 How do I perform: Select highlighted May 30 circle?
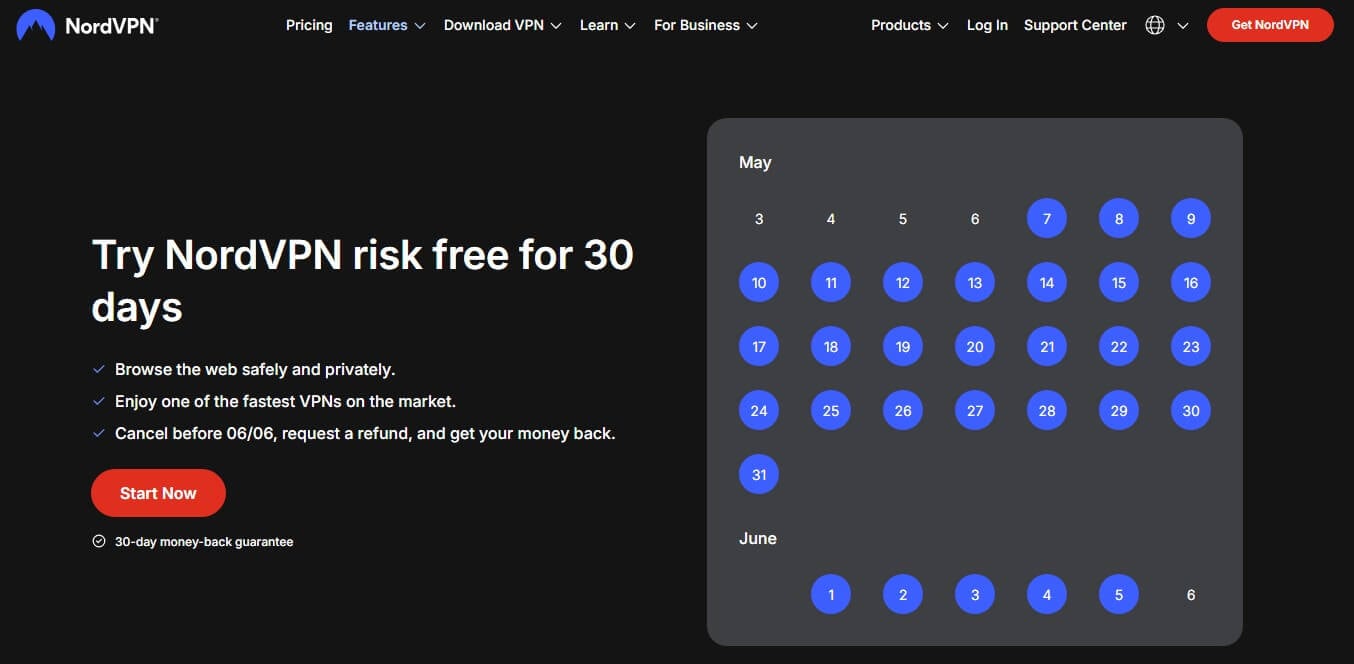click(x=1191, y=410)
